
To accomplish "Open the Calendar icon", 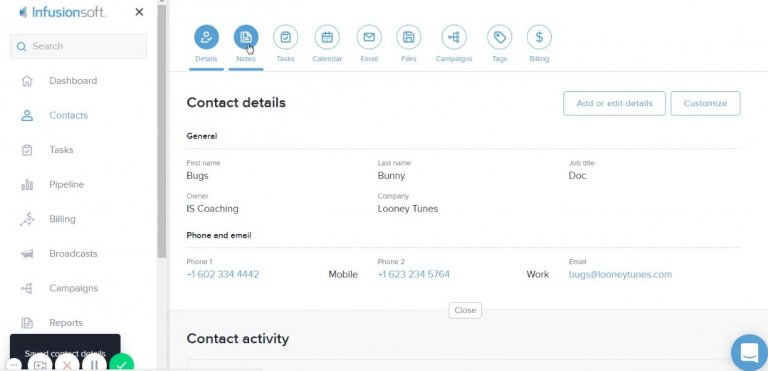I will 327,37.
